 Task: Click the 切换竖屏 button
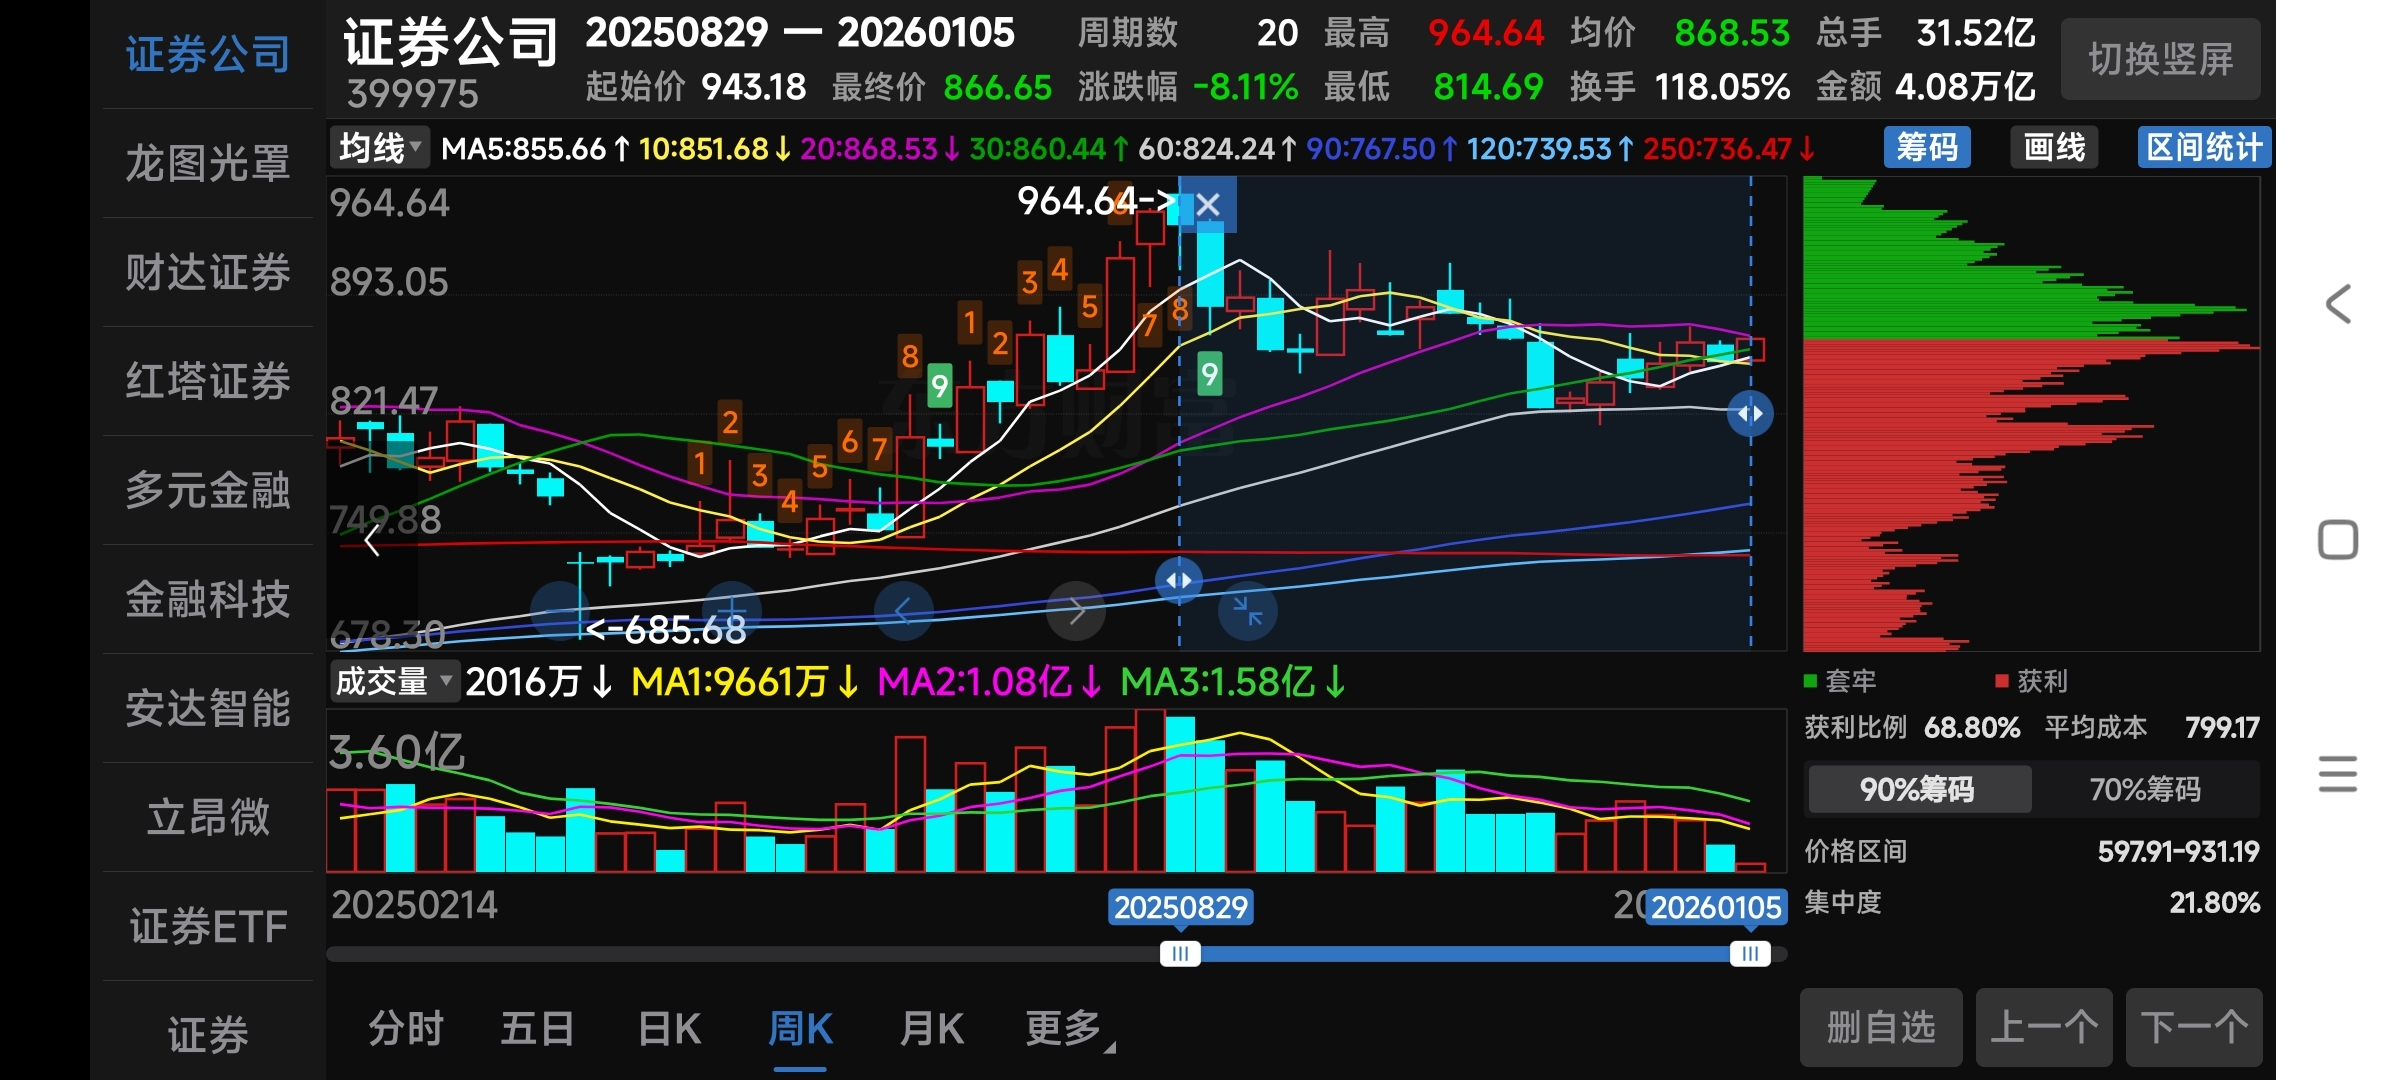point(2160,60)
